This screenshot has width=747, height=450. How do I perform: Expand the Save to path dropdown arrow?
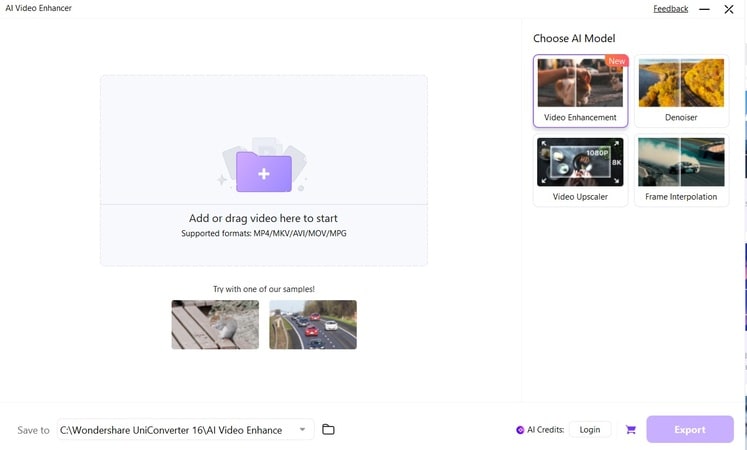[302, 430]
